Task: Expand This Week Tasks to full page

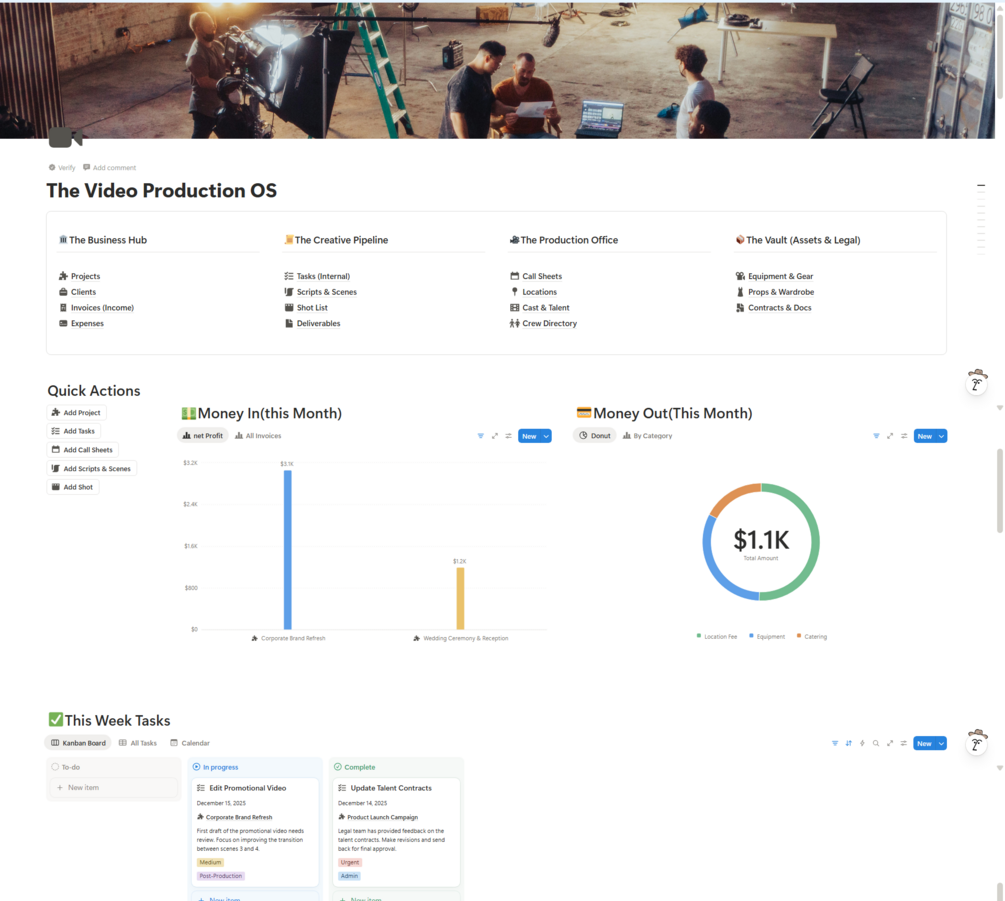Action: 890,743
